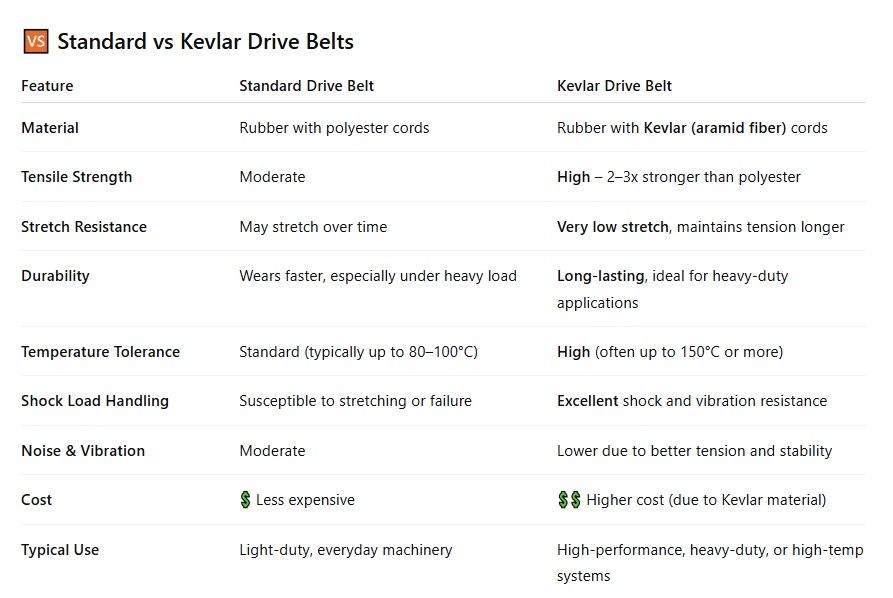Click the Stretch Resistance row label
The image size is (893, 598).
point(84,227)
